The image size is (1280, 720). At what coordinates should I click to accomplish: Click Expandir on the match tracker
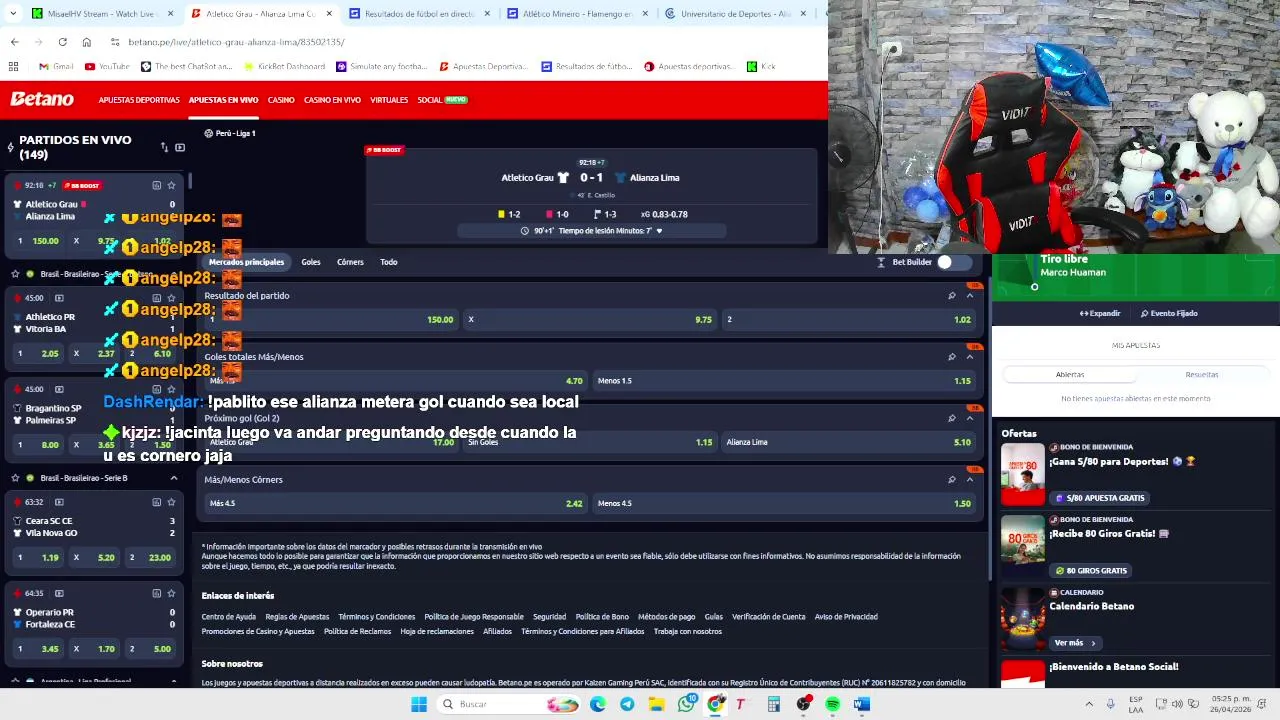pos(1100,313)
